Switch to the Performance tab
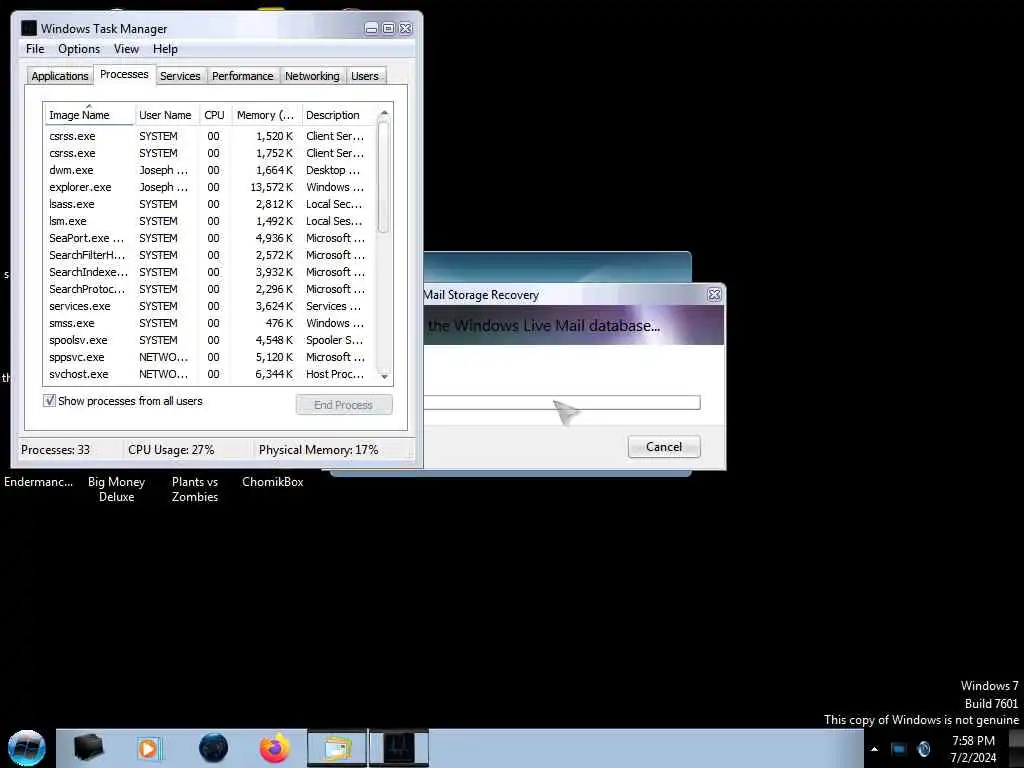The height and width of the screenshot is (768, 1024). (242, 76)
